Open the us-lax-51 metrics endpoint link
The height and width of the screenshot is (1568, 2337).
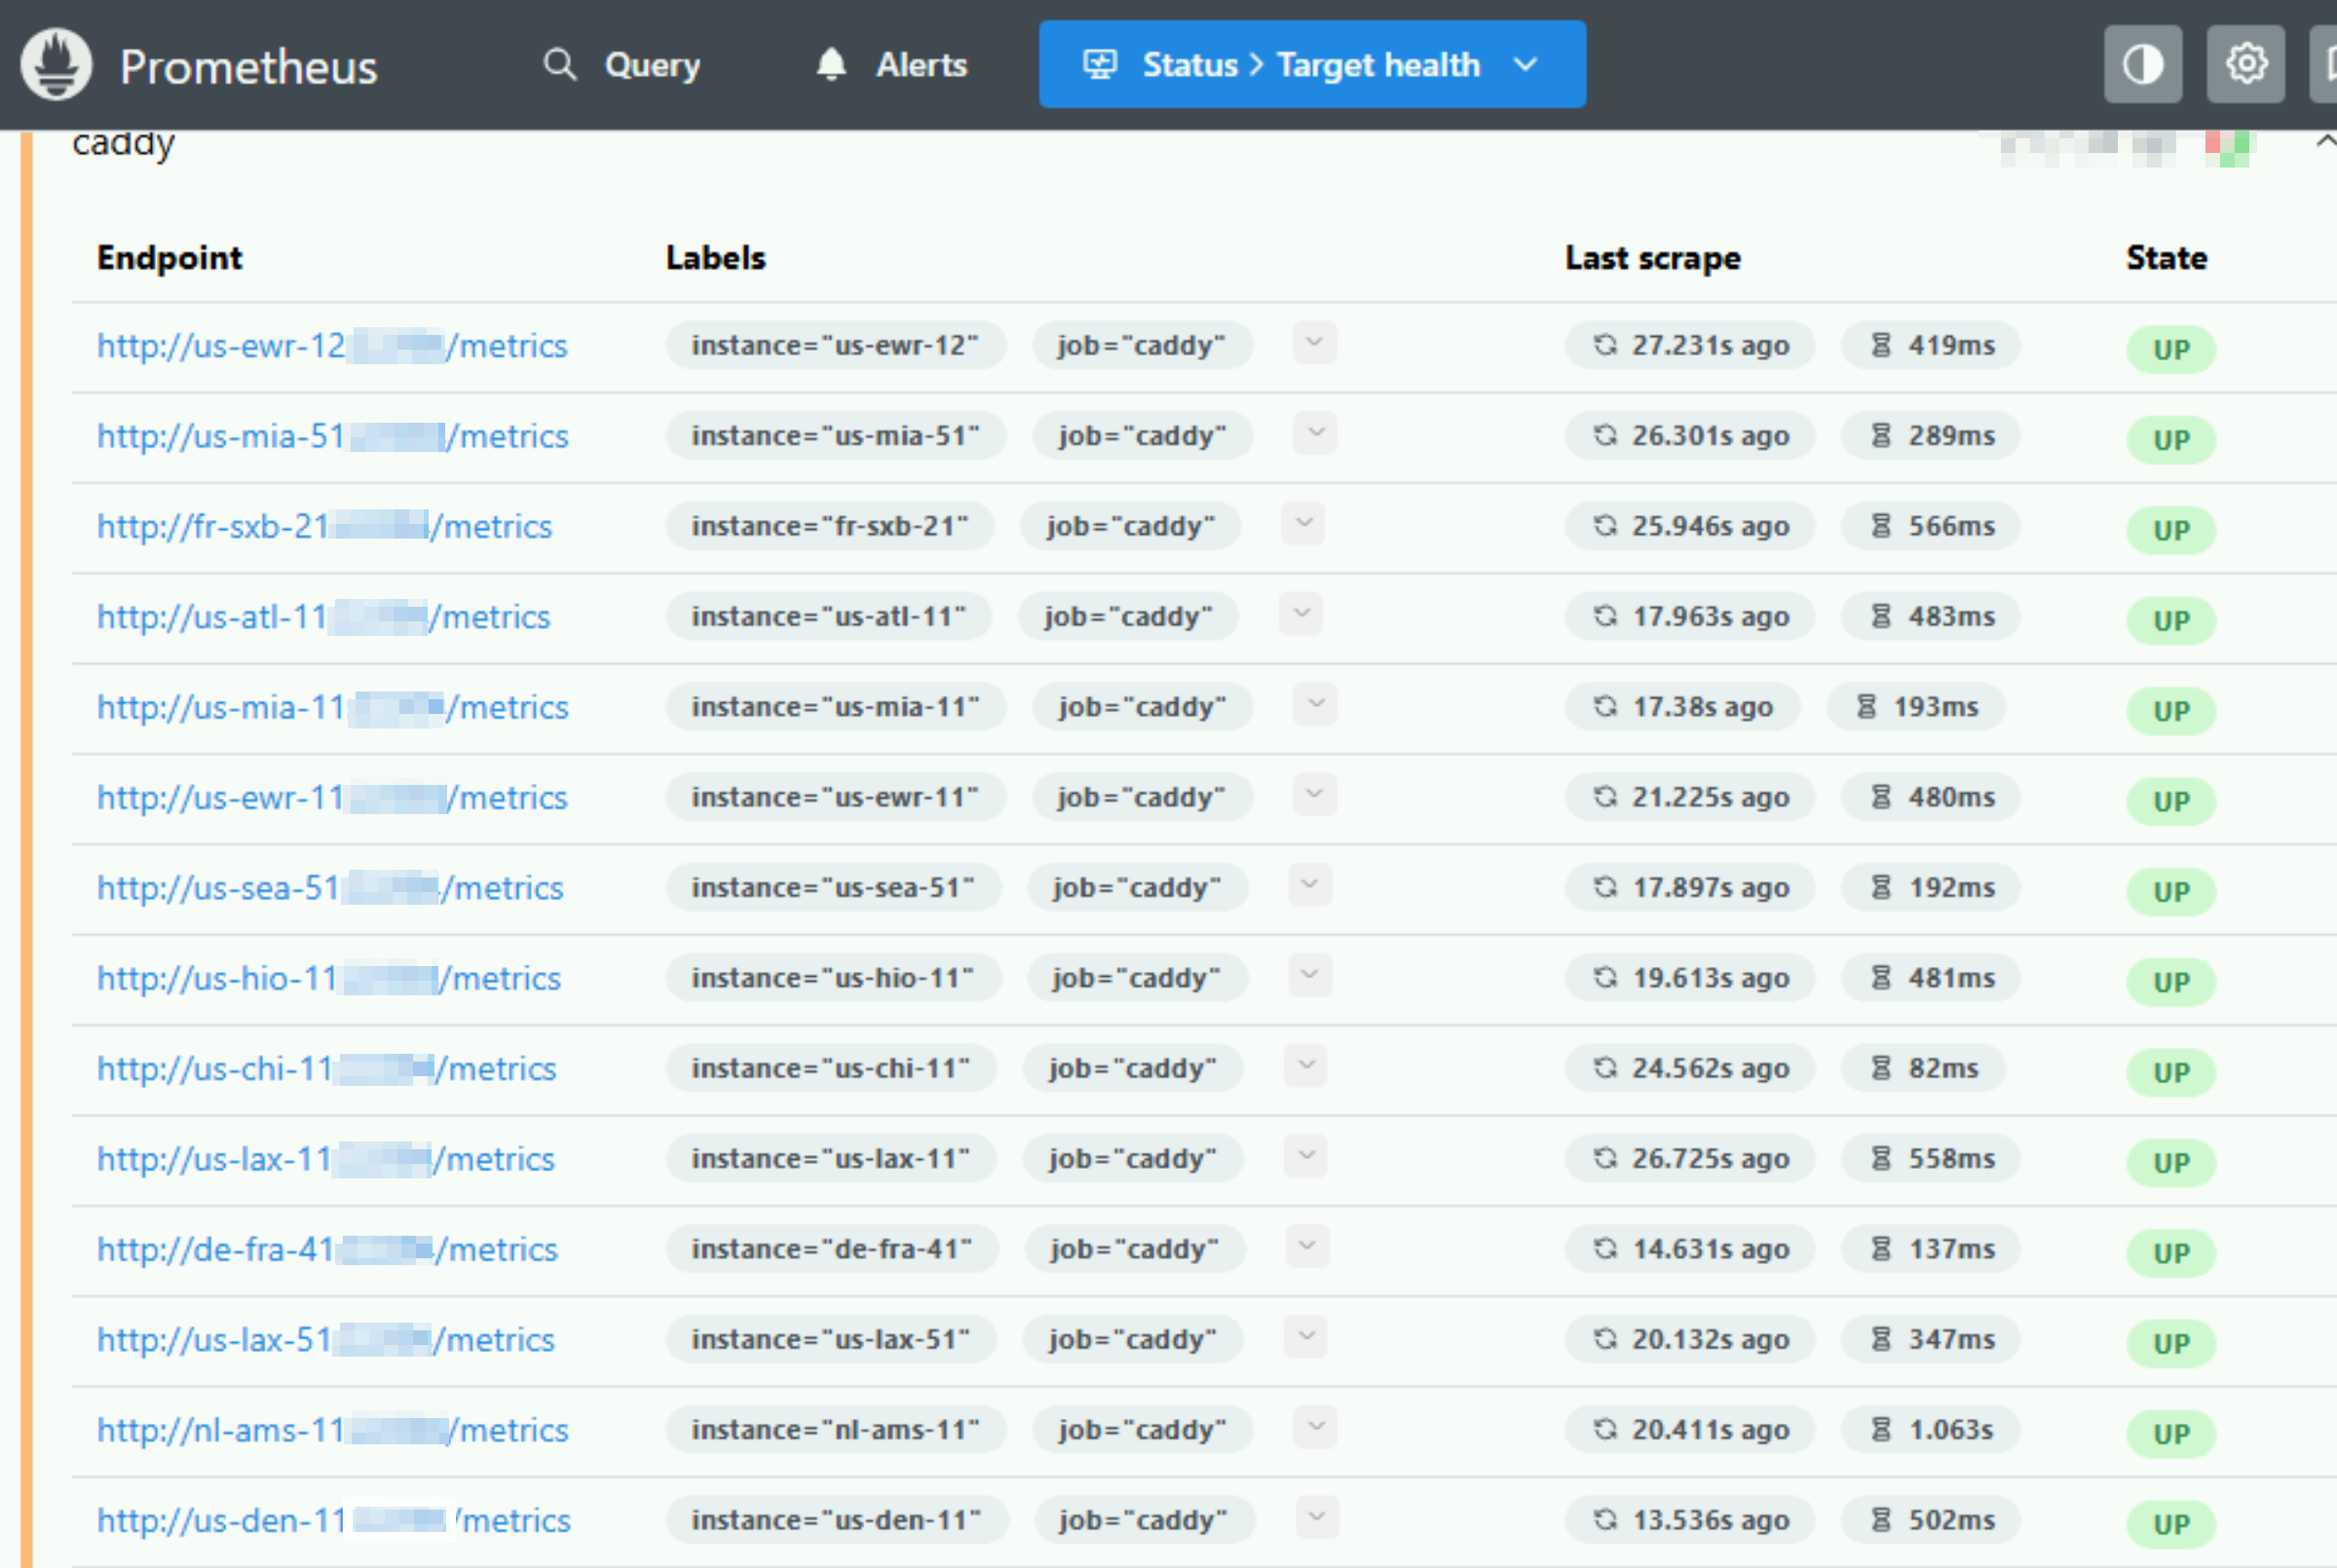(x=325, y=1339)
